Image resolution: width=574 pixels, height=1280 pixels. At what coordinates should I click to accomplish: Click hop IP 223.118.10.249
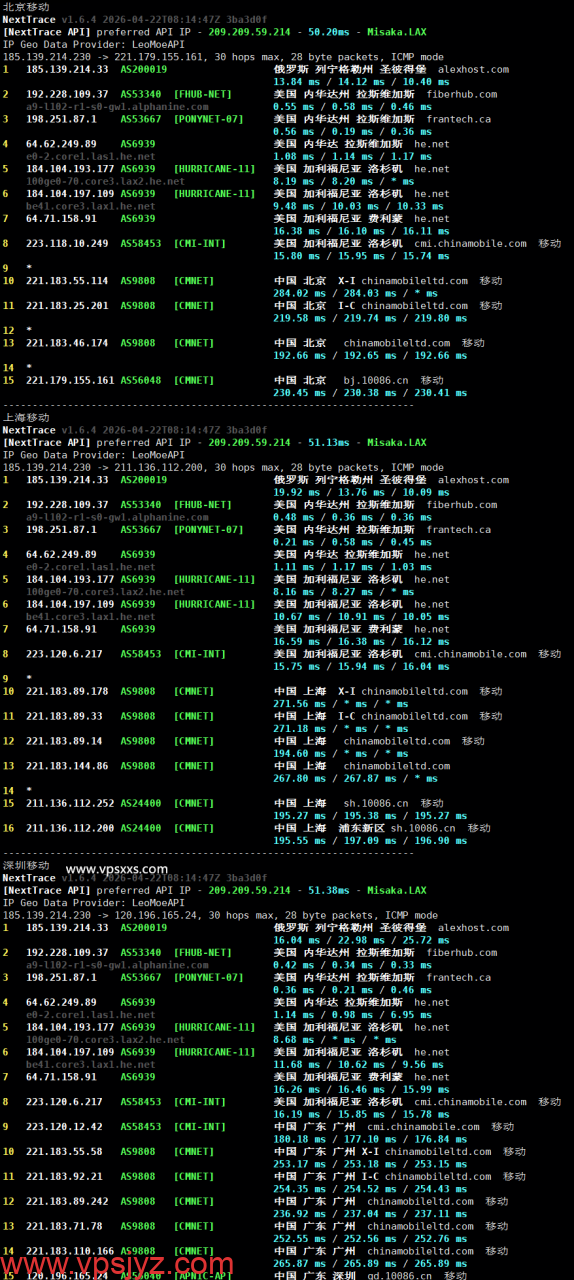click(68, 243)
